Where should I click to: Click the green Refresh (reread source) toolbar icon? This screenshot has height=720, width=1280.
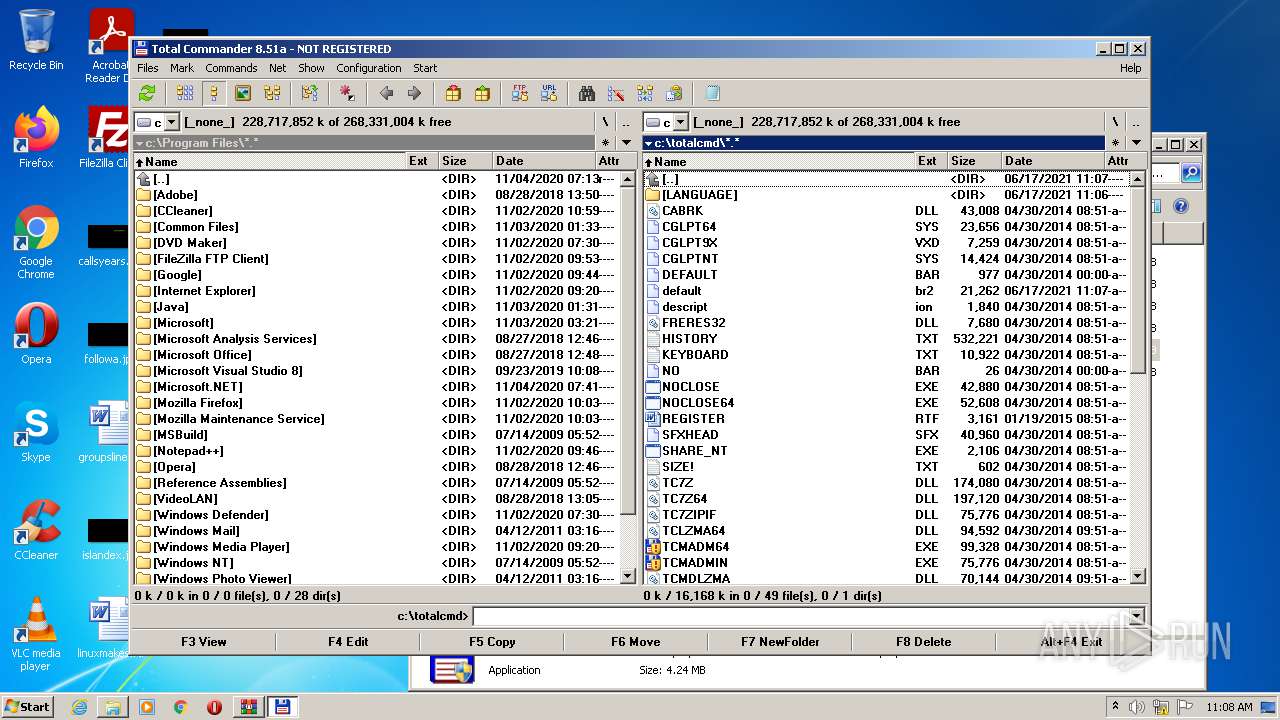(x=147, y=93)
